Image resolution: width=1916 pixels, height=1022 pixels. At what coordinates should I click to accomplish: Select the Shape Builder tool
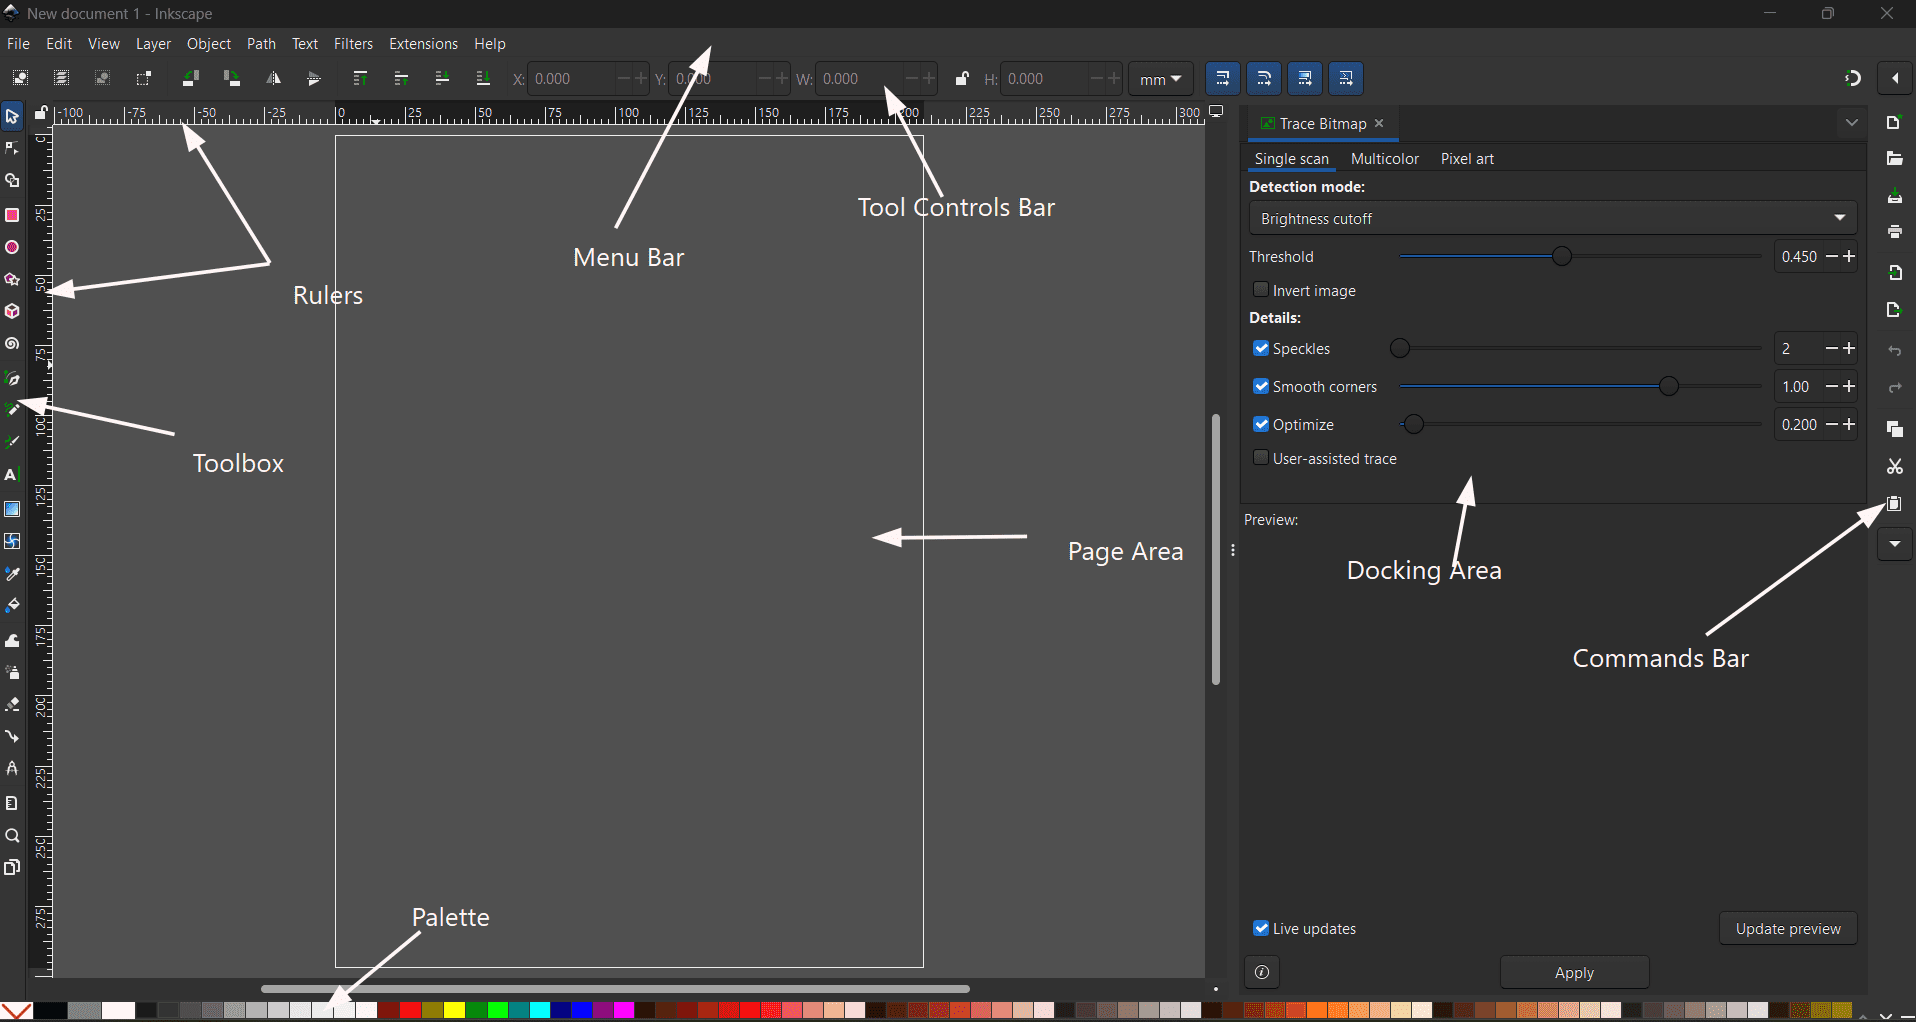(12, 181)
